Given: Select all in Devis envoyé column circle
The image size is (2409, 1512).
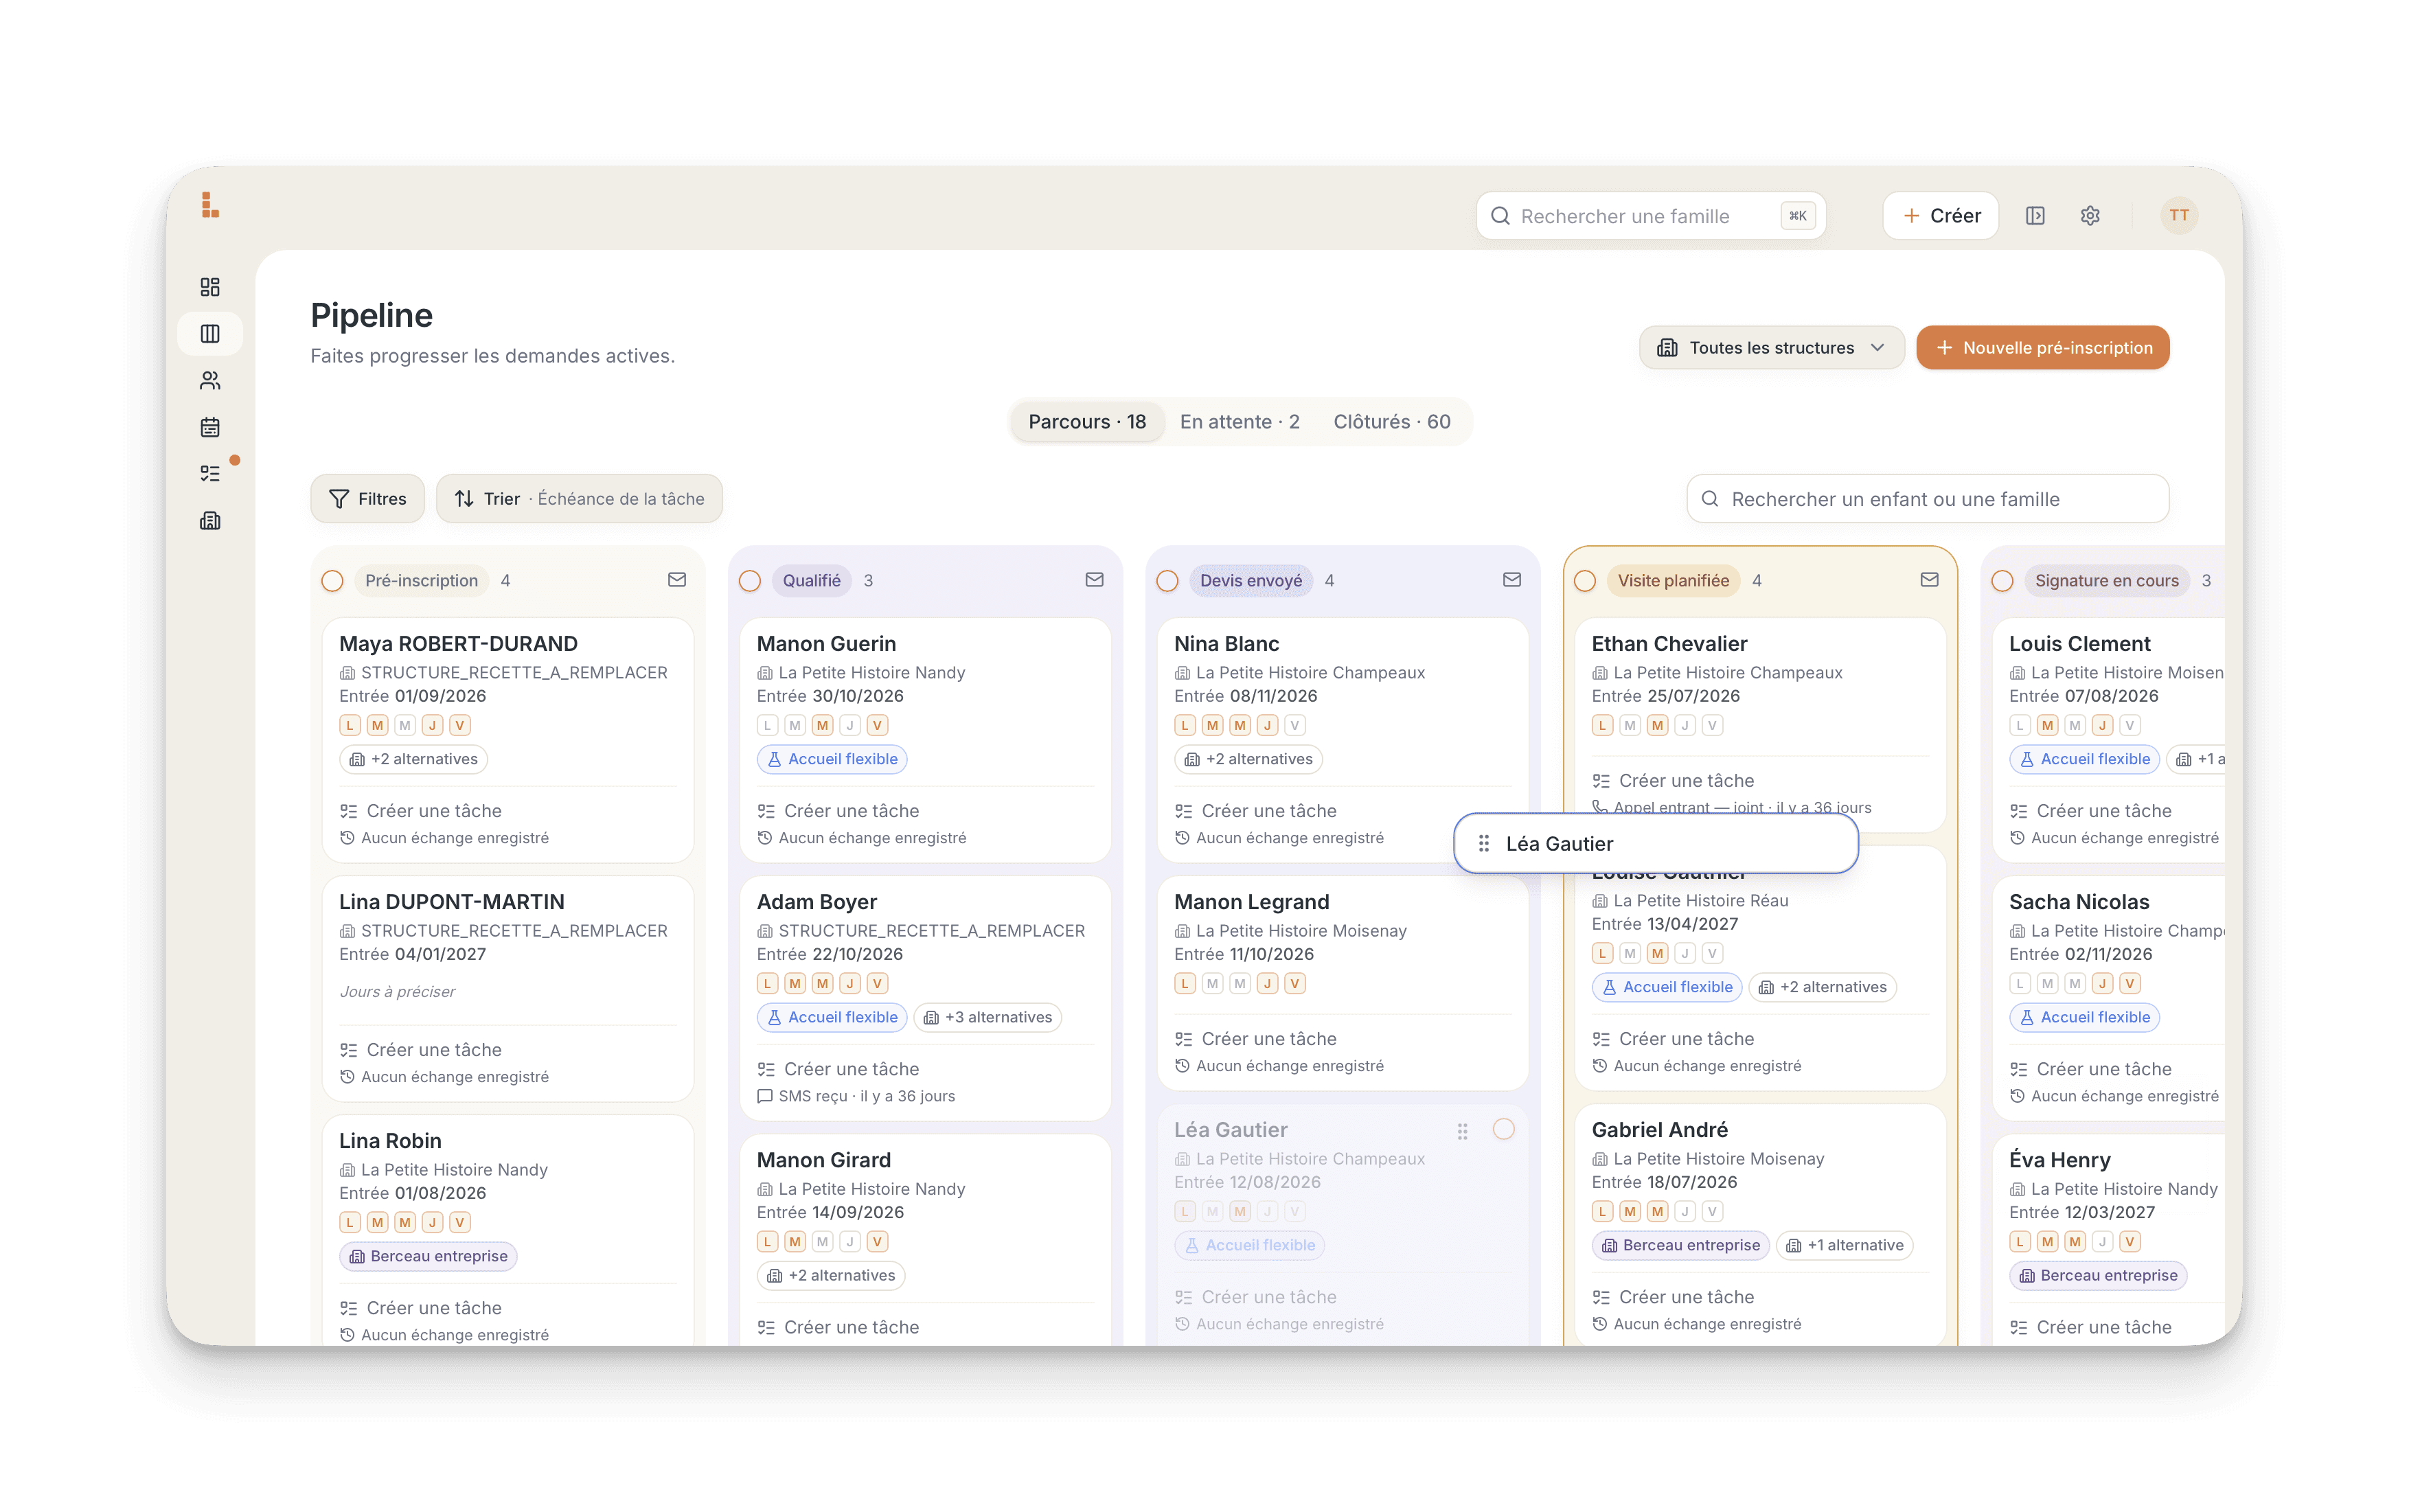Looking at the screenshot, I should click(1167, 581).
